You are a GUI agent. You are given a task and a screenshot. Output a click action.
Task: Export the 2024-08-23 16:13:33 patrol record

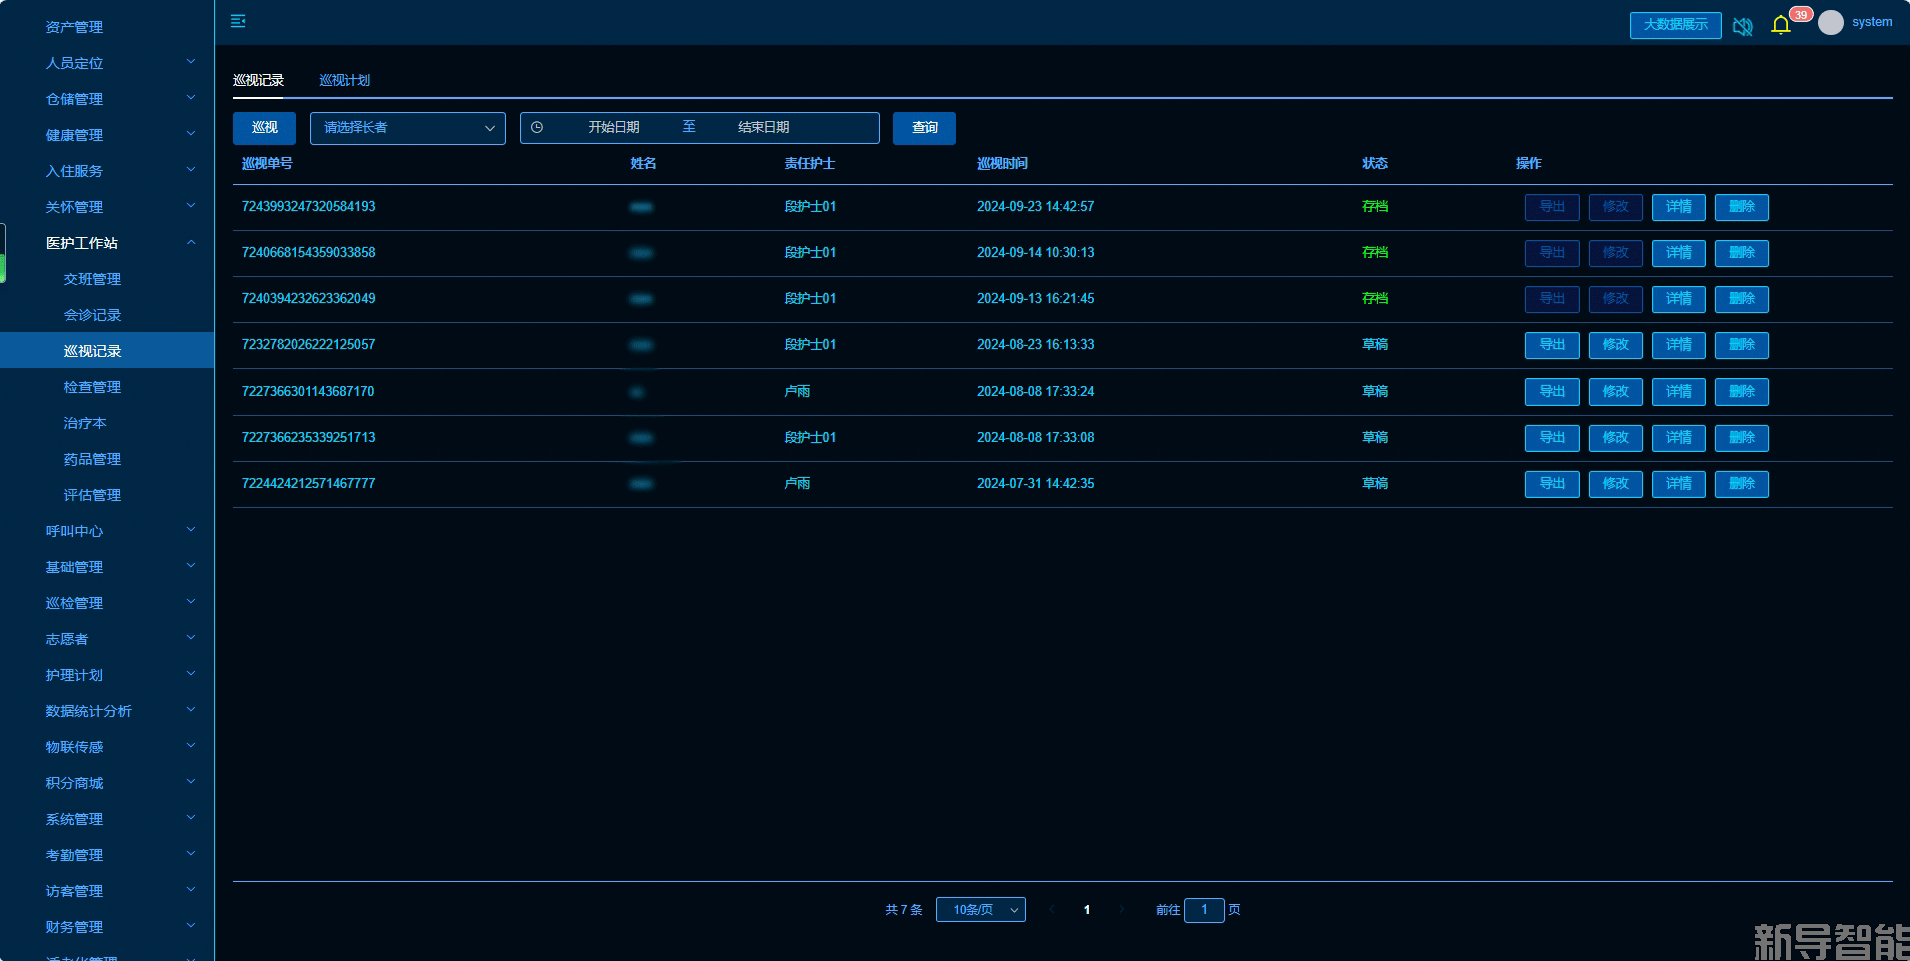tap(1551, 345)
